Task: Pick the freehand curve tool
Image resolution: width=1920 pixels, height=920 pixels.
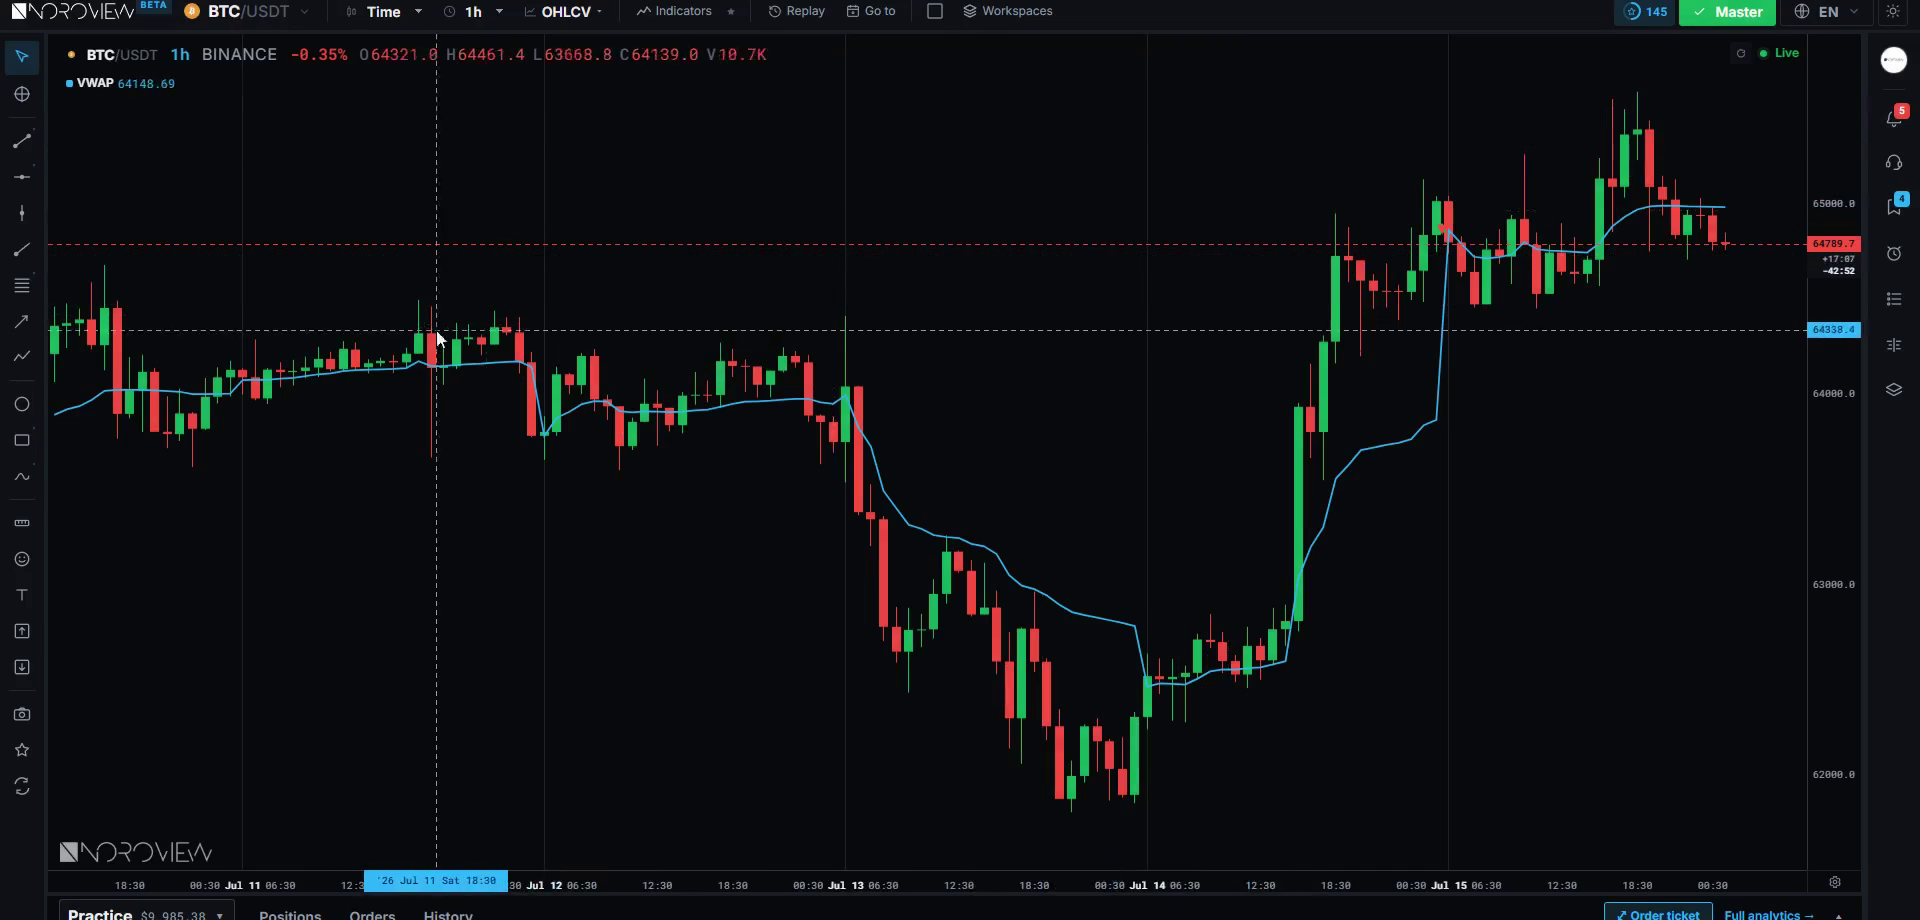Action: point(22,477)
